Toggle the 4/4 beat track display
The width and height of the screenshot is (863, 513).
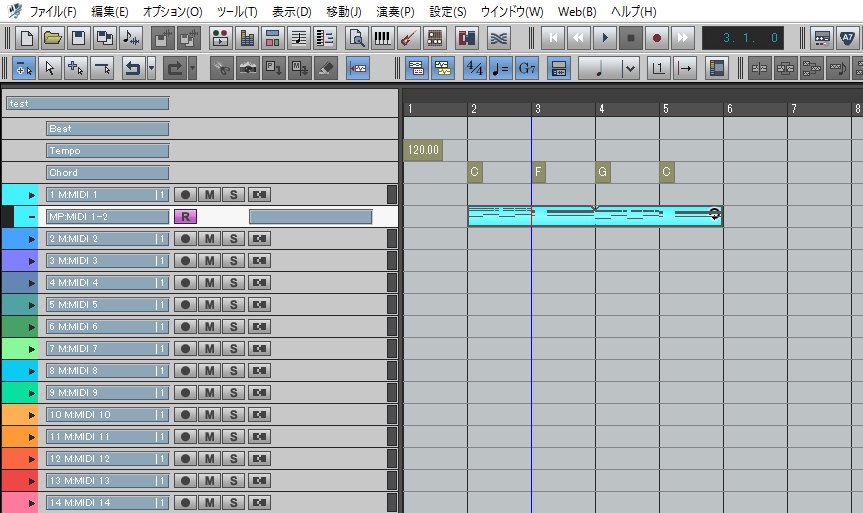pos(474,69)
